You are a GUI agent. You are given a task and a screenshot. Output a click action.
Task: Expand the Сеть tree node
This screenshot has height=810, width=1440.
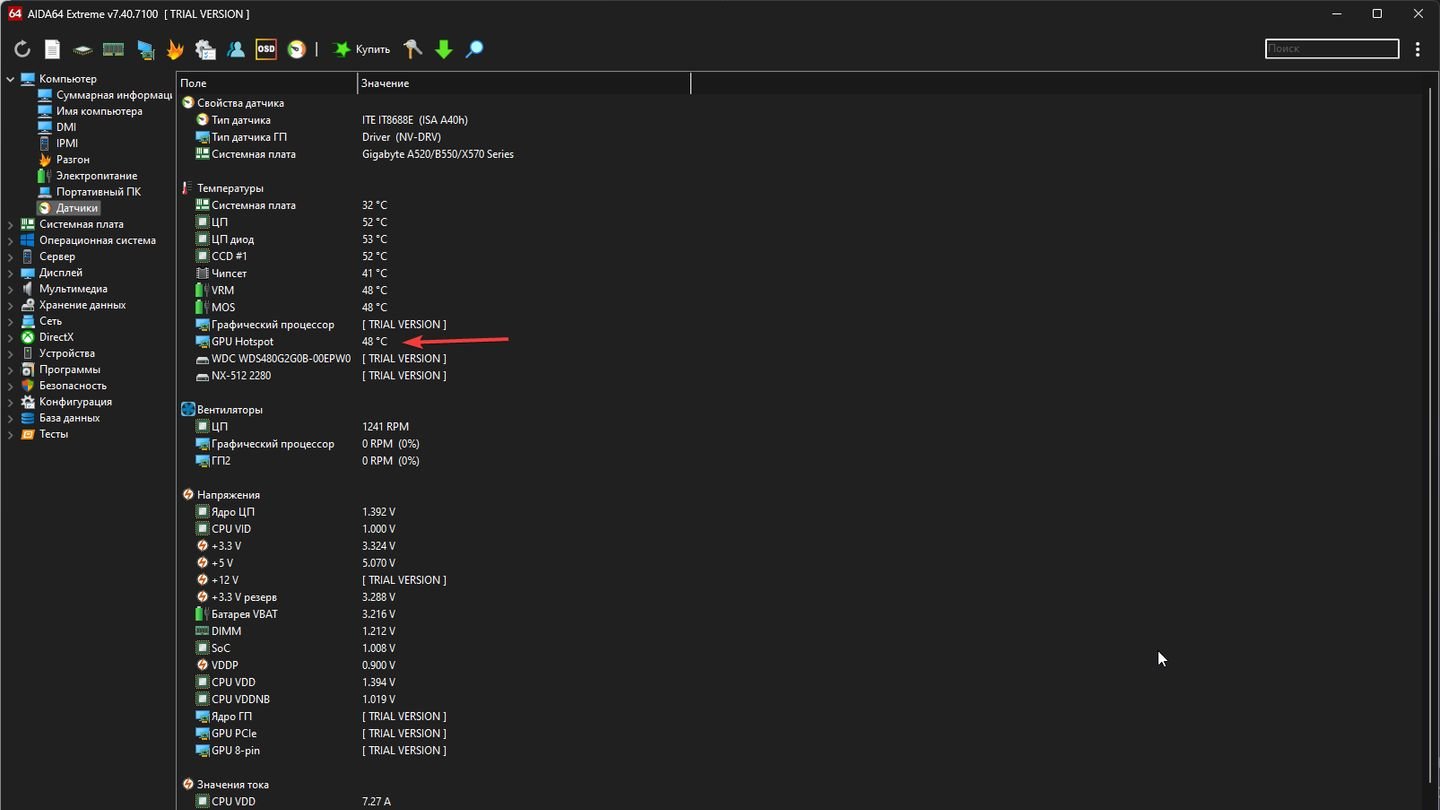click(x=11, y=322)
